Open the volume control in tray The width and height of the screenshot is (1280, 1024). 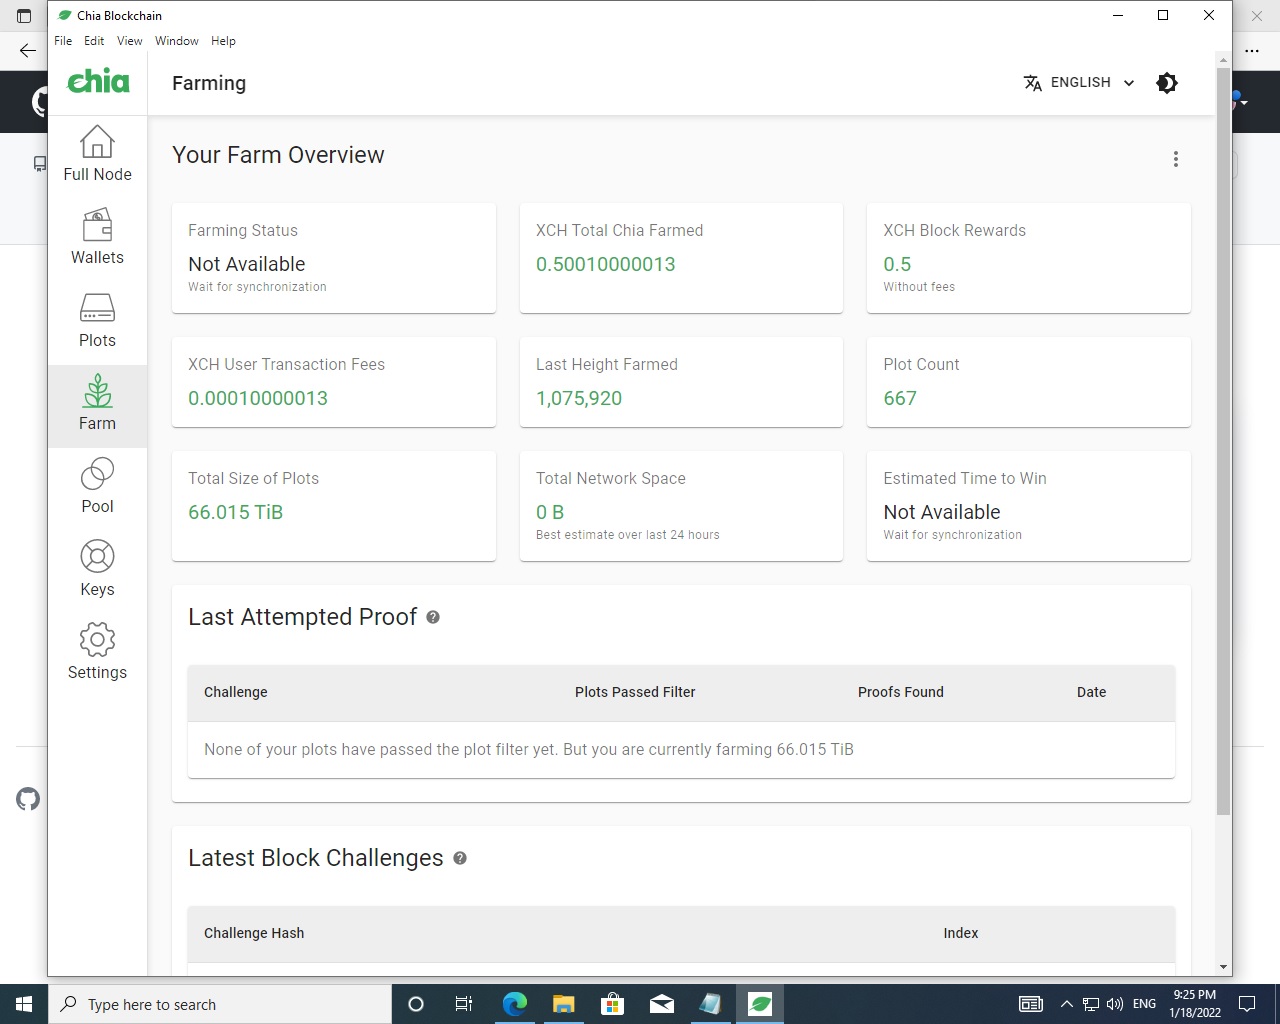pyautogui.click(x=1115, y=1004)
